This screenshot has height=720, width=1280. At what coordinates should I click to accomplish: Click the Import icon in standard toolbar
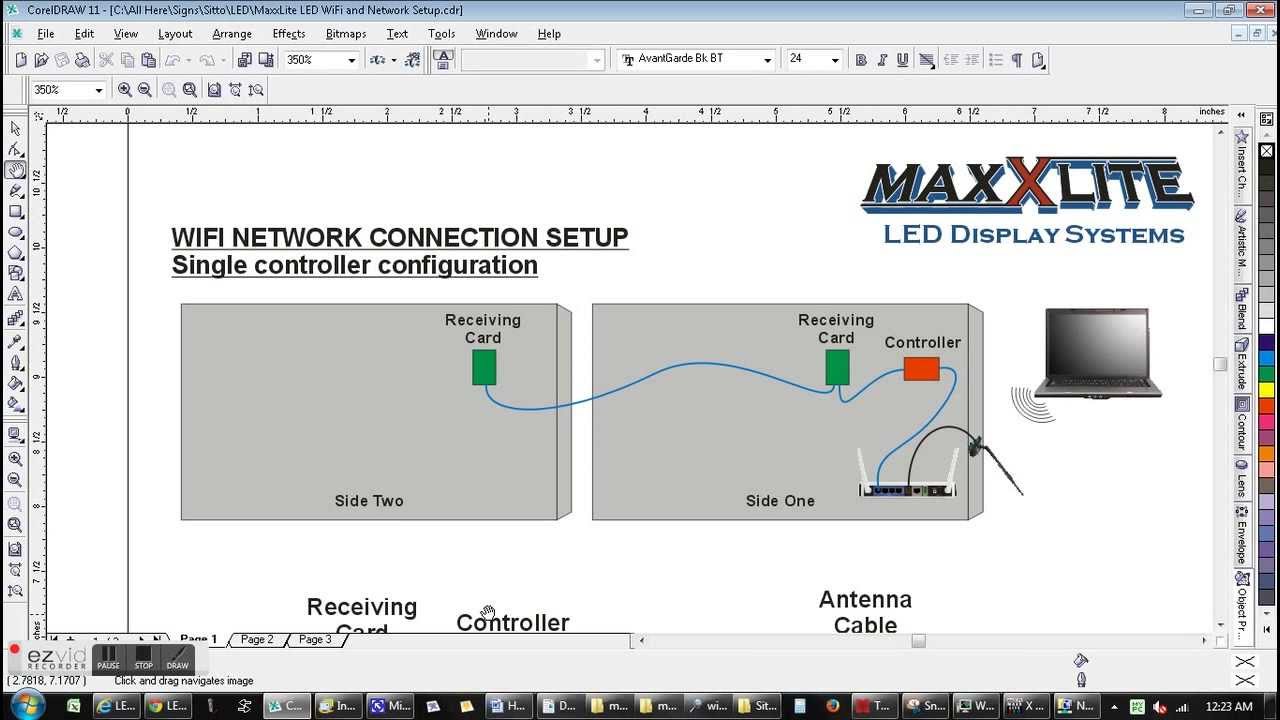click(x=244, y=60)
